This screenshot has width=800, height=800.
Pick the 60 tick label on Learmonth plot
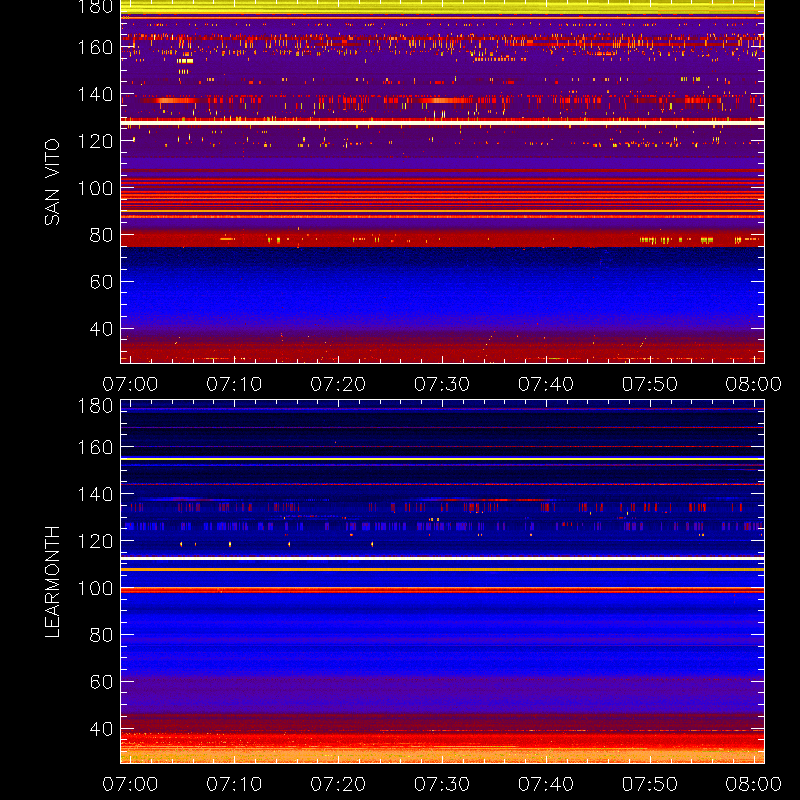coord(101,682)
